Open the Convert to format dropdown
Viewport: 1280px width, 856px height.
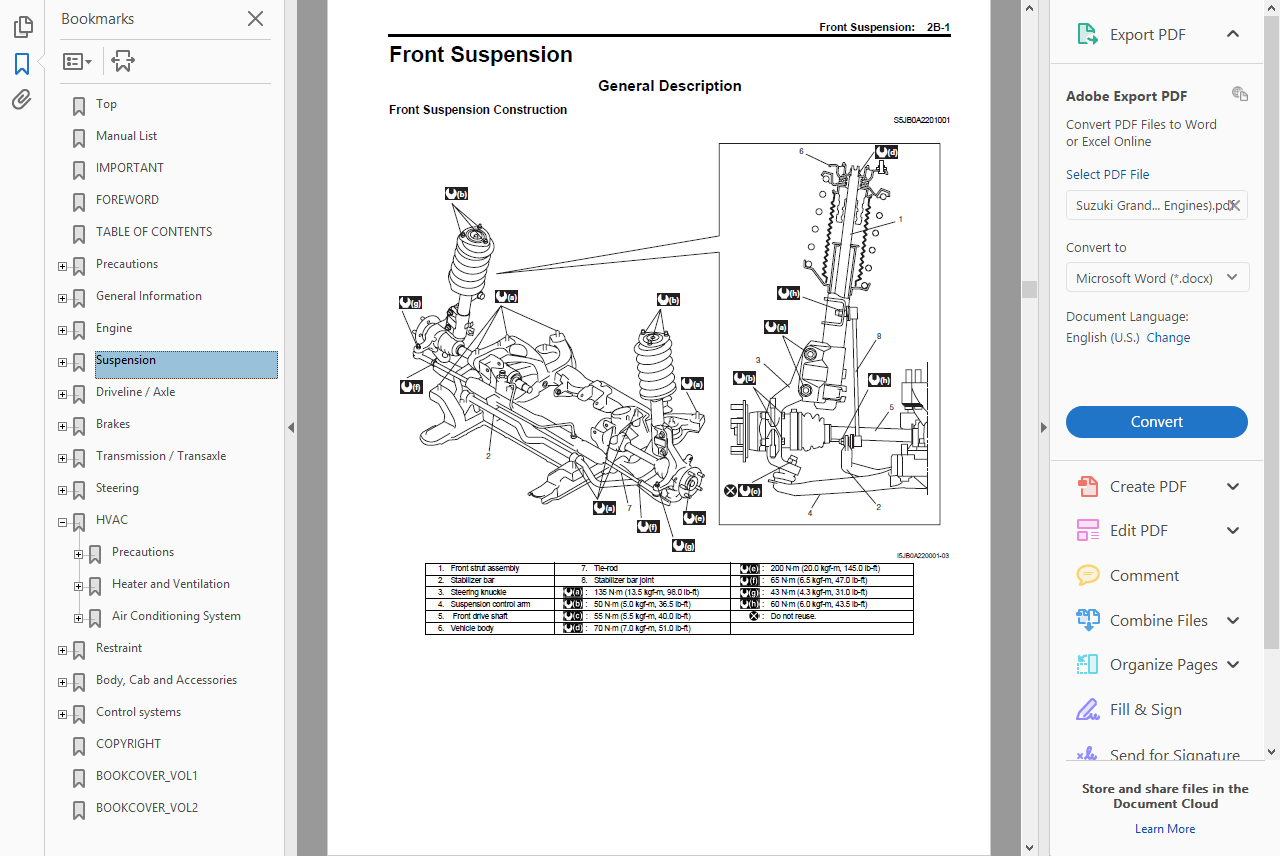[1157, 277]
